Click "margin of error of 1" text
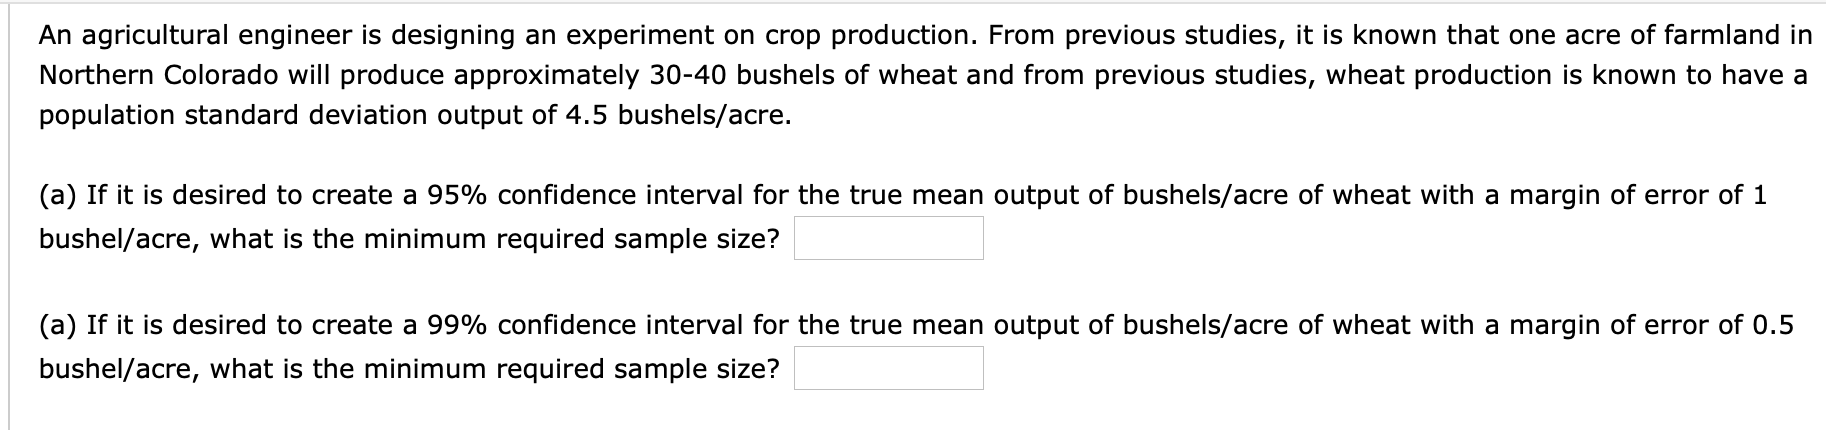This screenshot has width=1826, height=430. tap(1637, 195)
